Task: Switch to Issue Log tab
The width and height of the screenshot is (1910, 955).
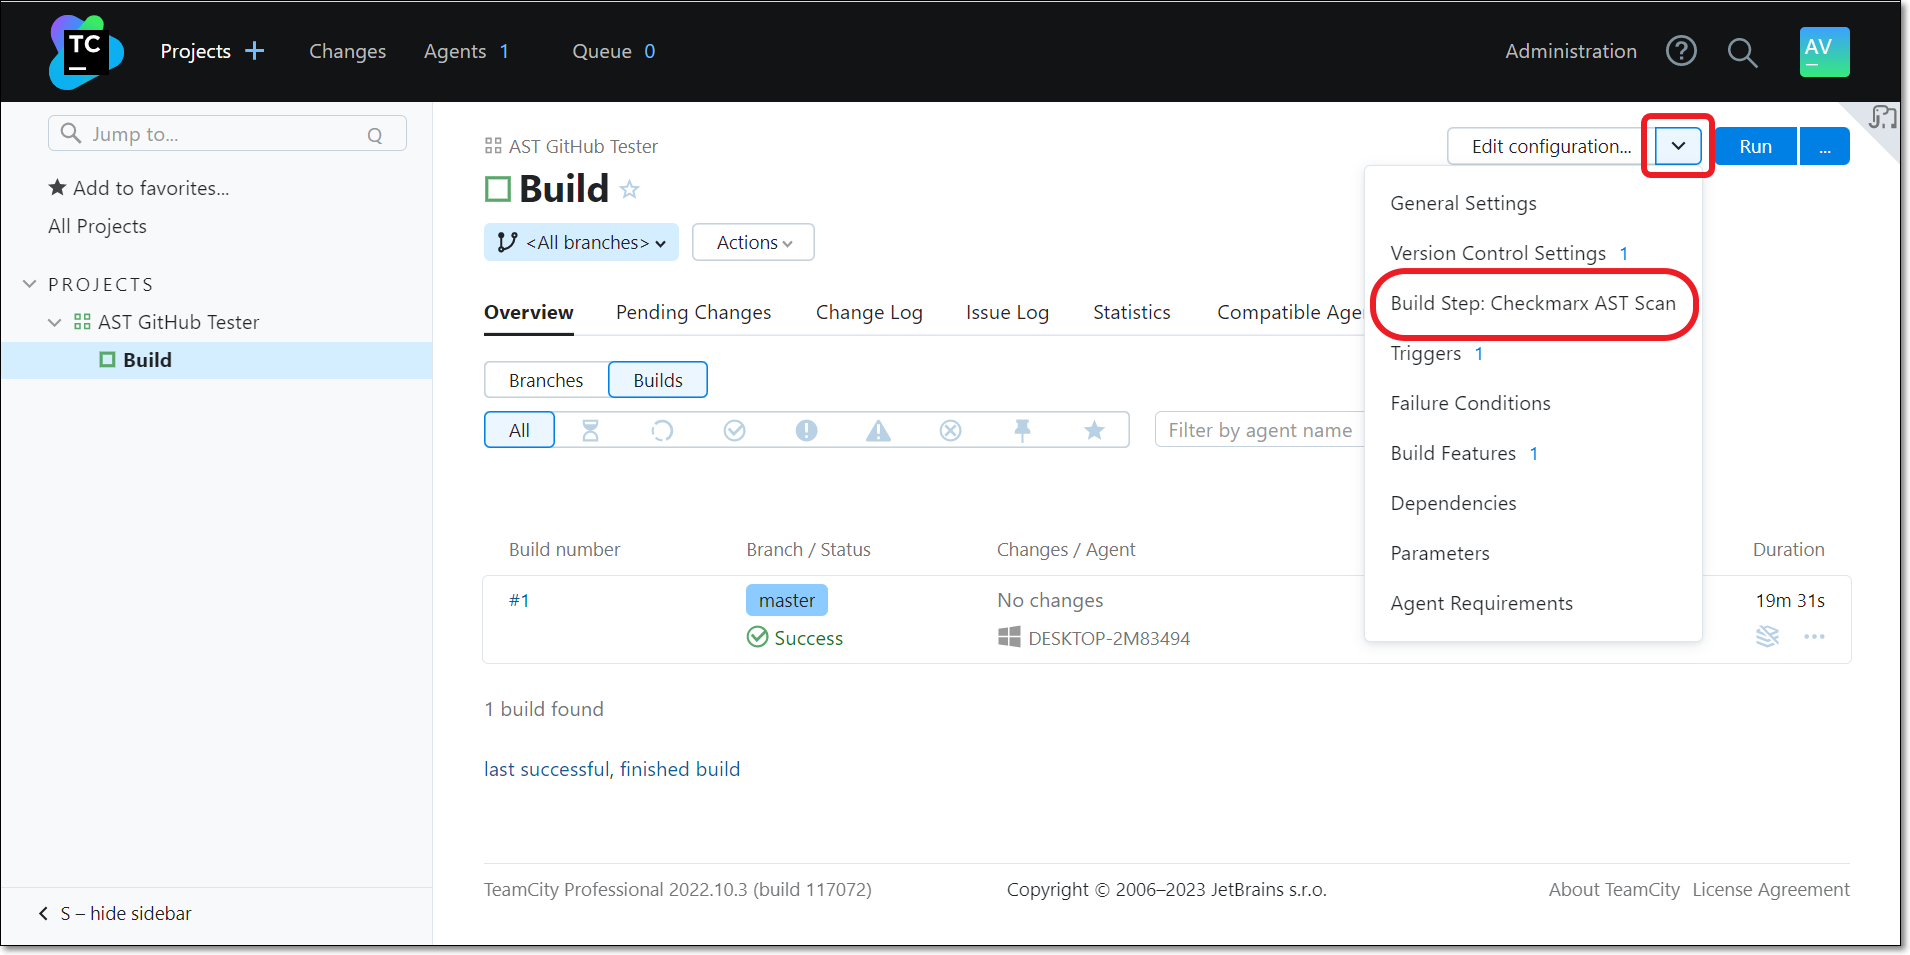Action: click(1007, 312)
